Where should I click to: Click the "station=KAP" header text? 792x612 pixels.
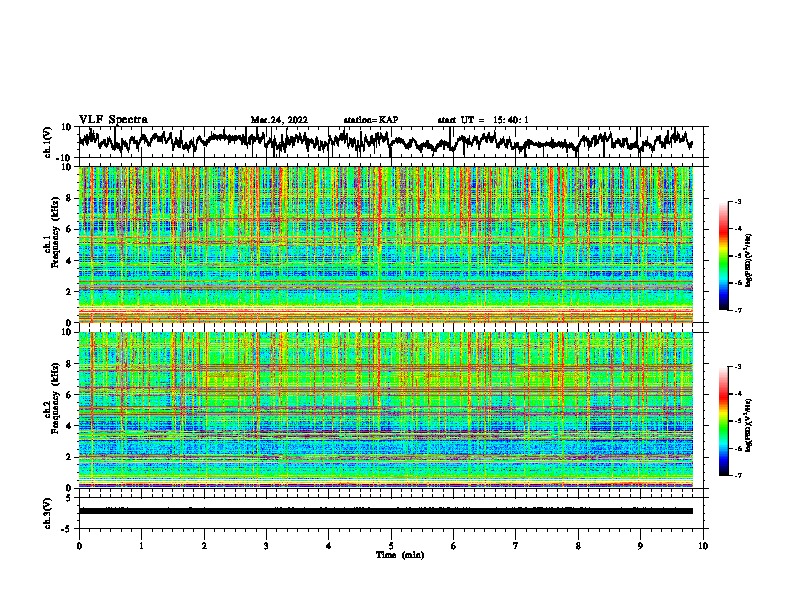[x=371, y=120]
